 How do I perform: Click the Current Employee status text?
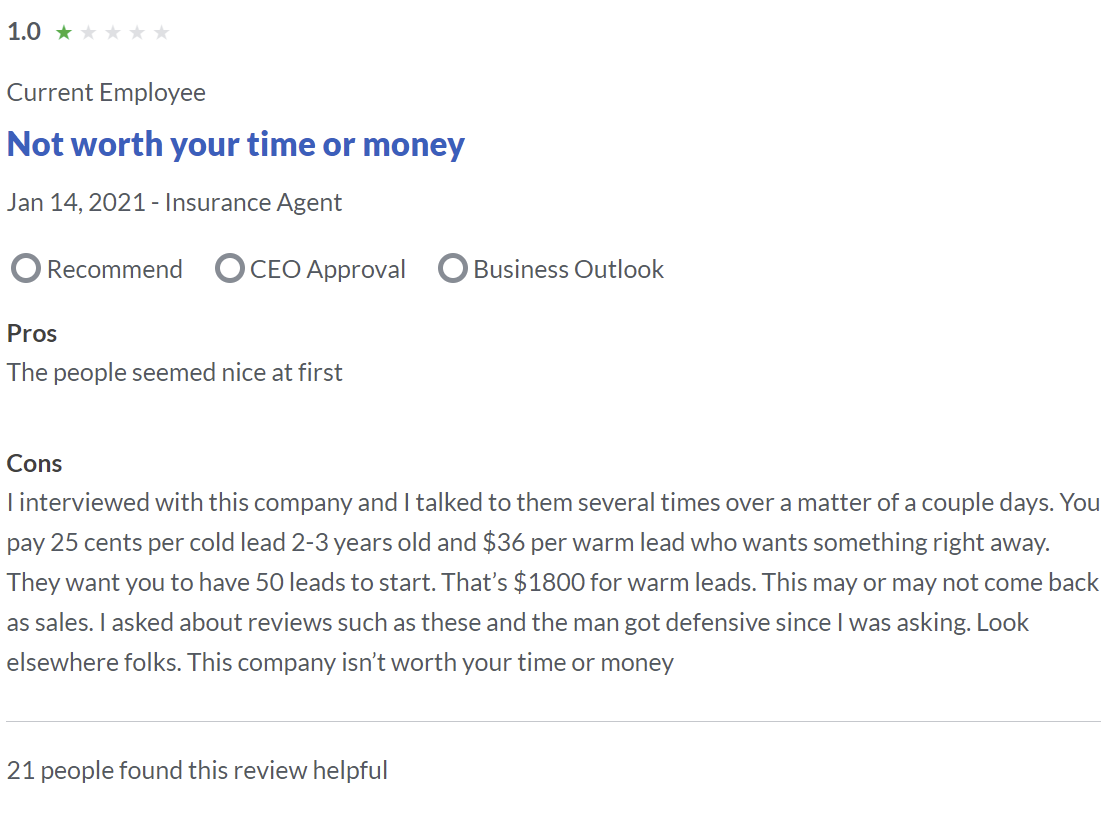(106, 93)
